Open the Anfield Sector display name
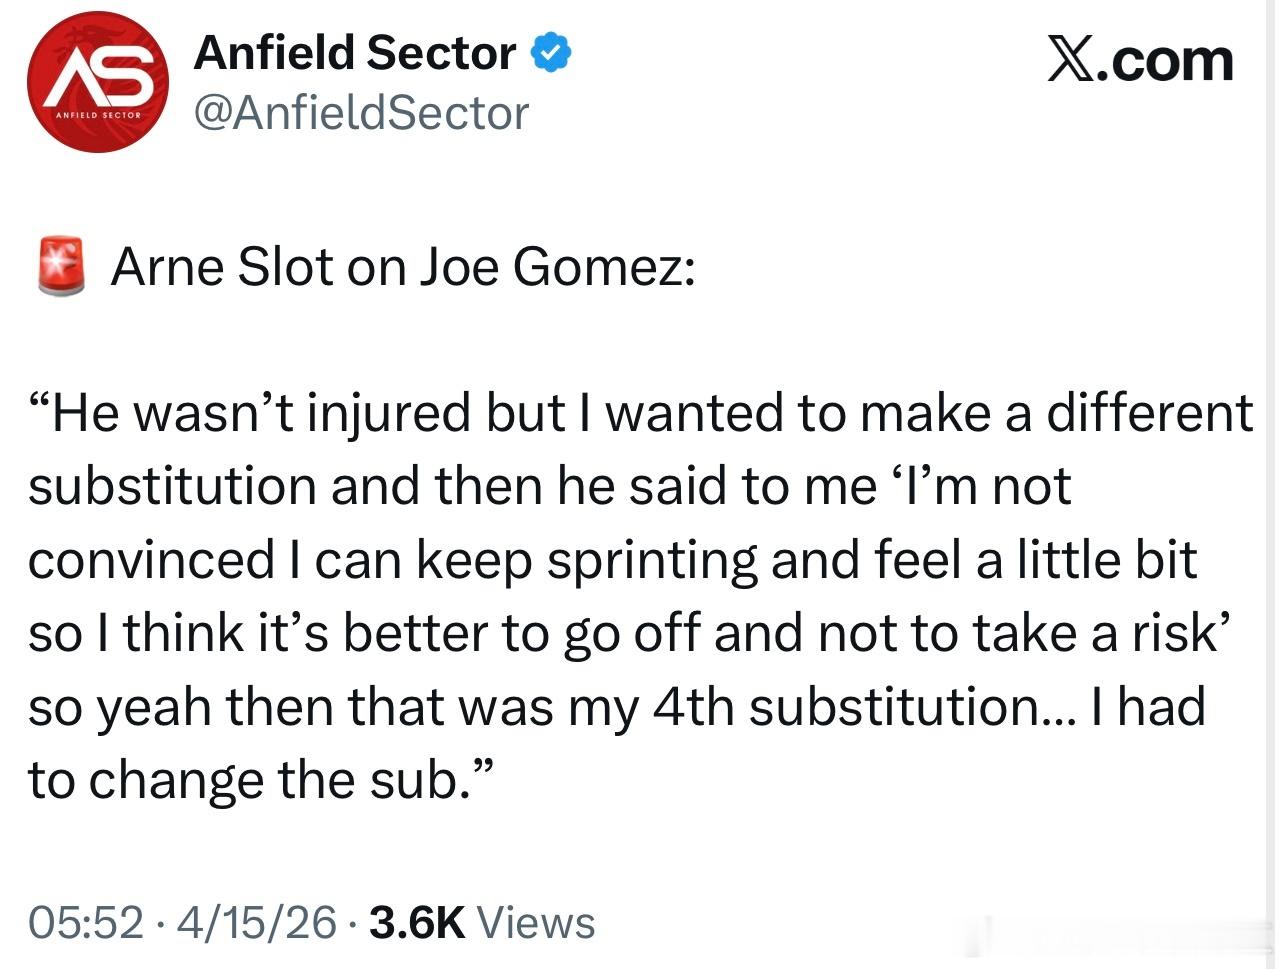 click(355, 53)
